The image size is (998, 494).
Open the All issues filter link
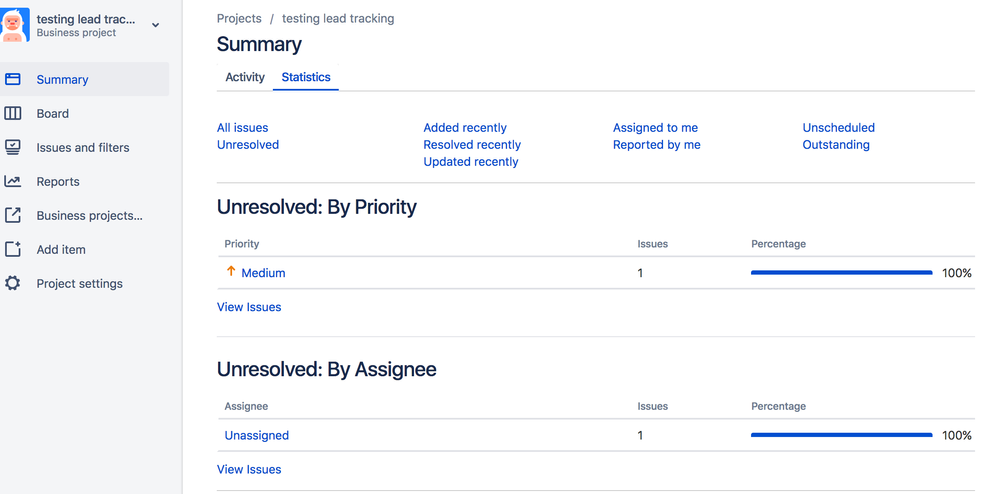point(242,128)
